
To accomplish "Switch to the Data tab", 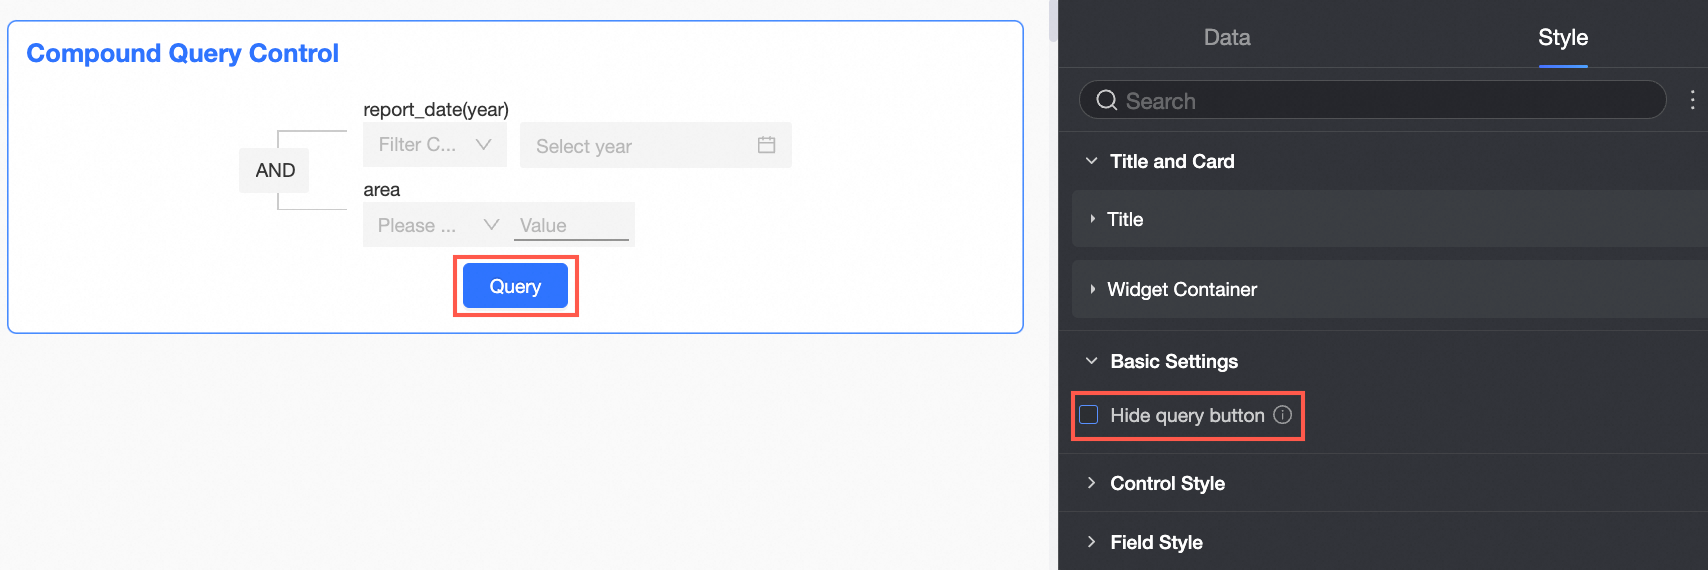I will pos(1227,38).
